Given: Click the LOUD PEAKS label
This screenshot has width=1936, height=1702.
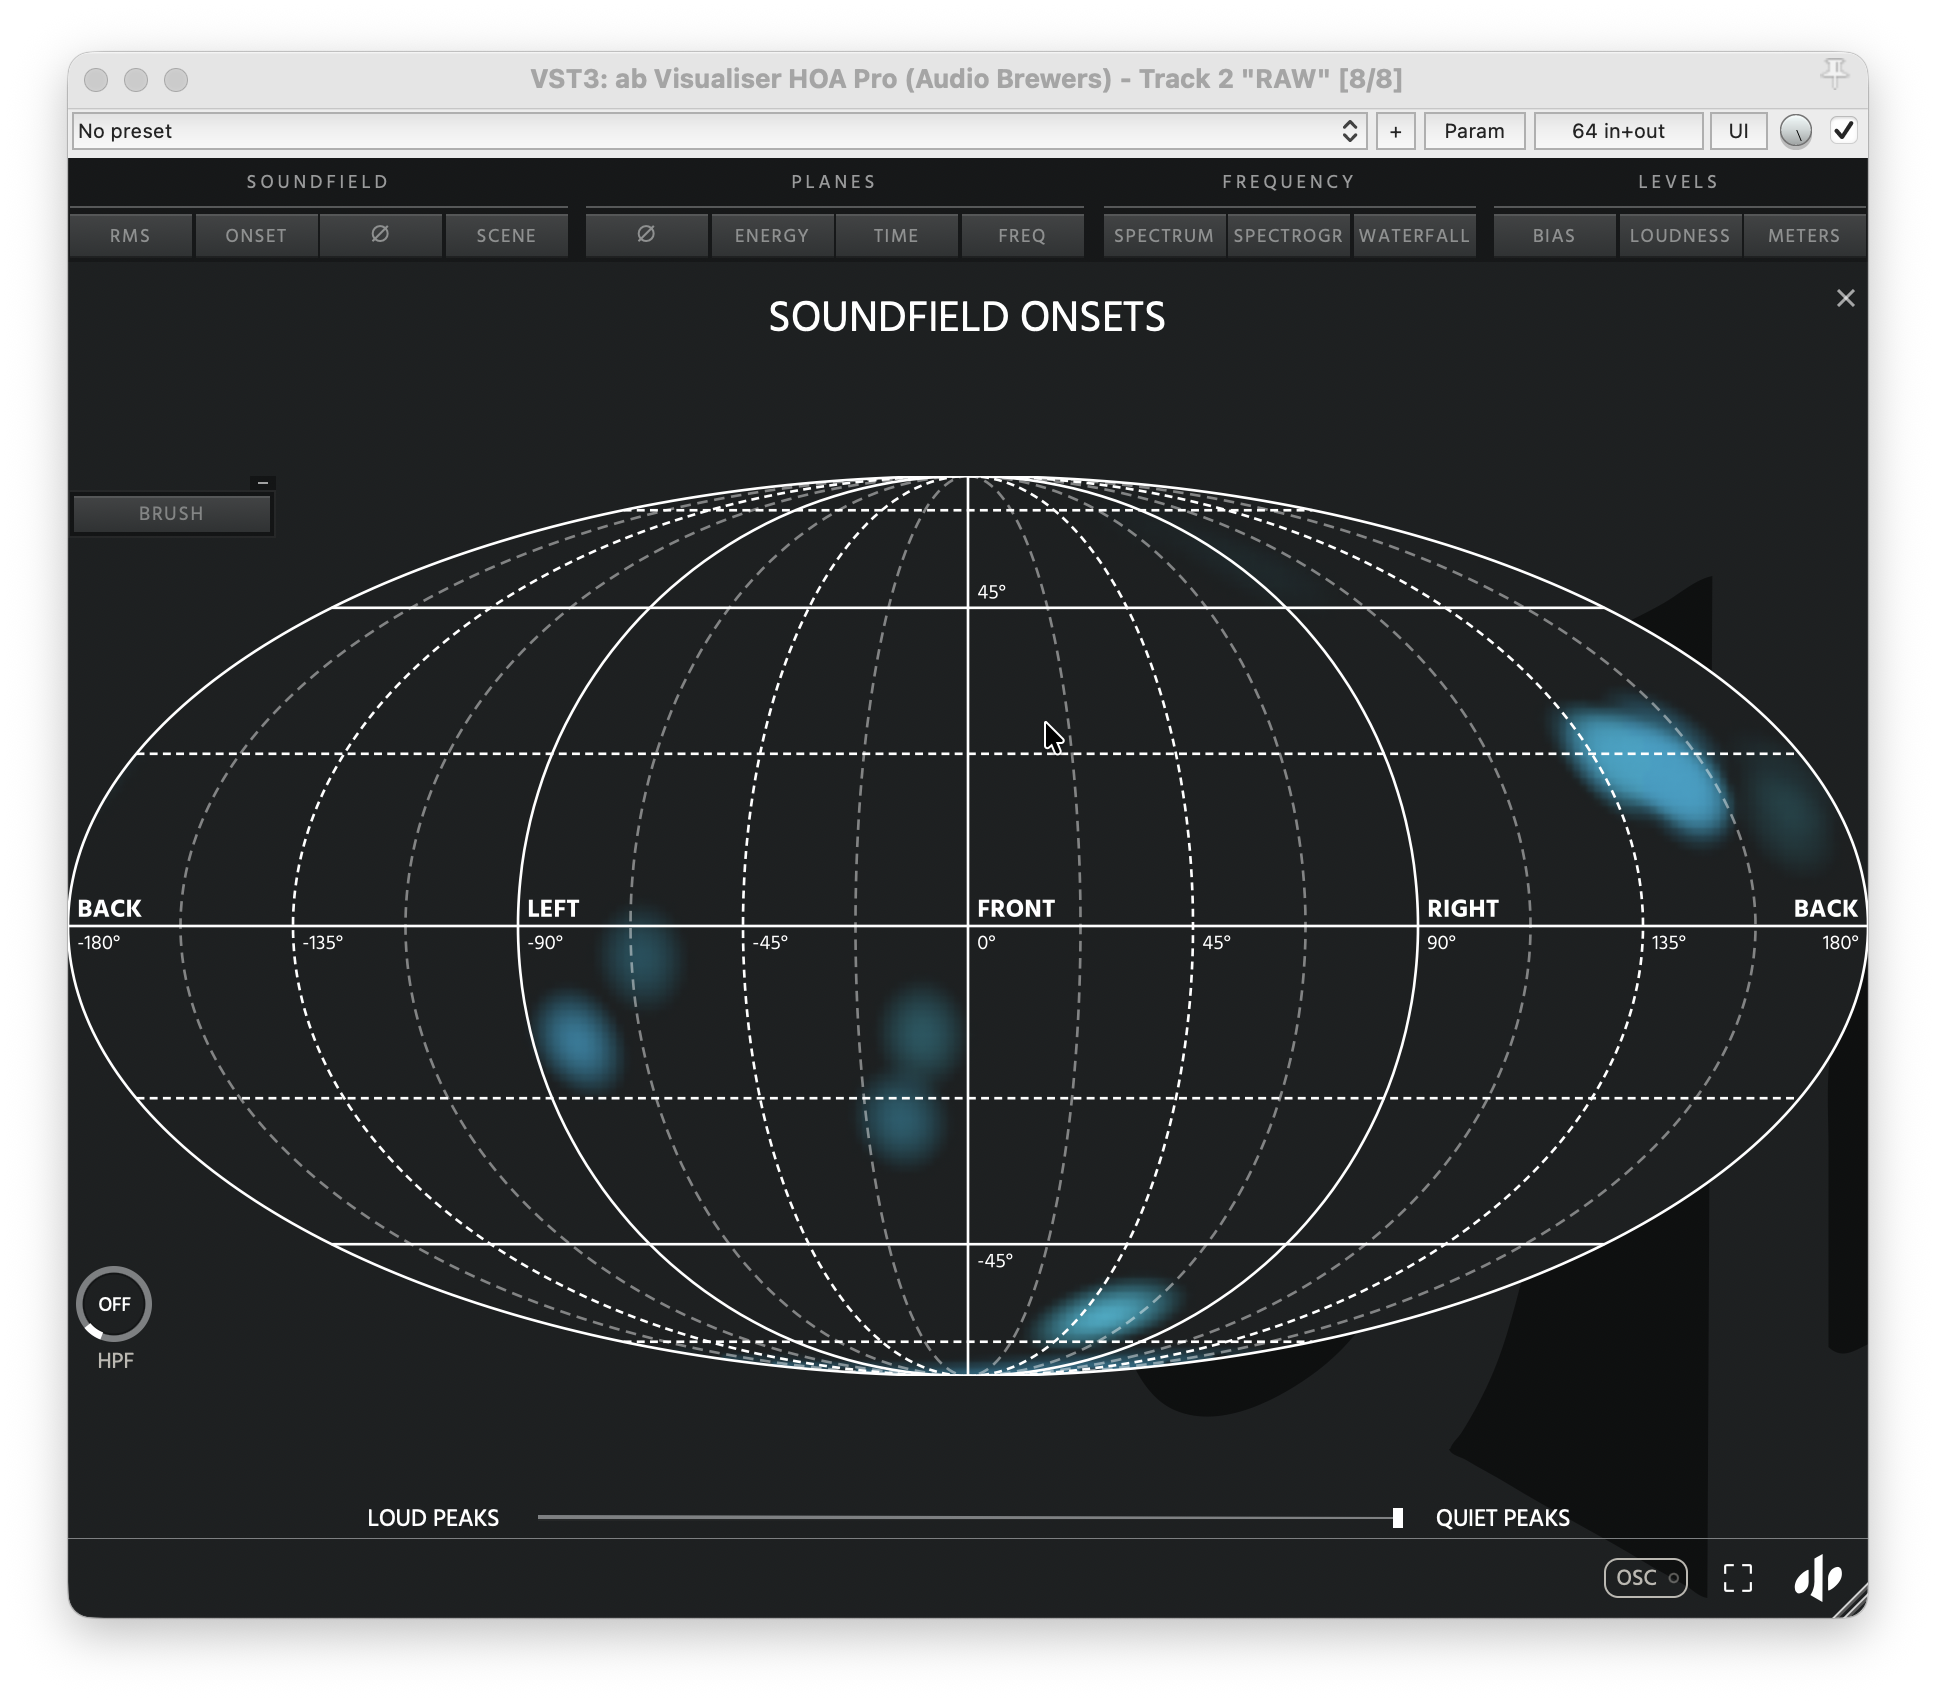Looking at the screenshot, I should (433, 1518).
